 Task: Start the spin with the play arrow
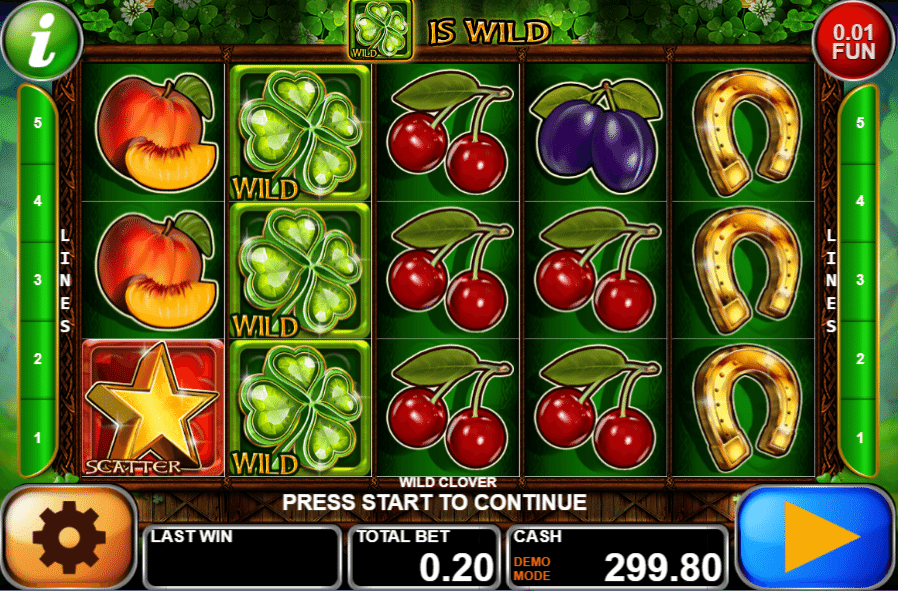[x=816, y=537]
